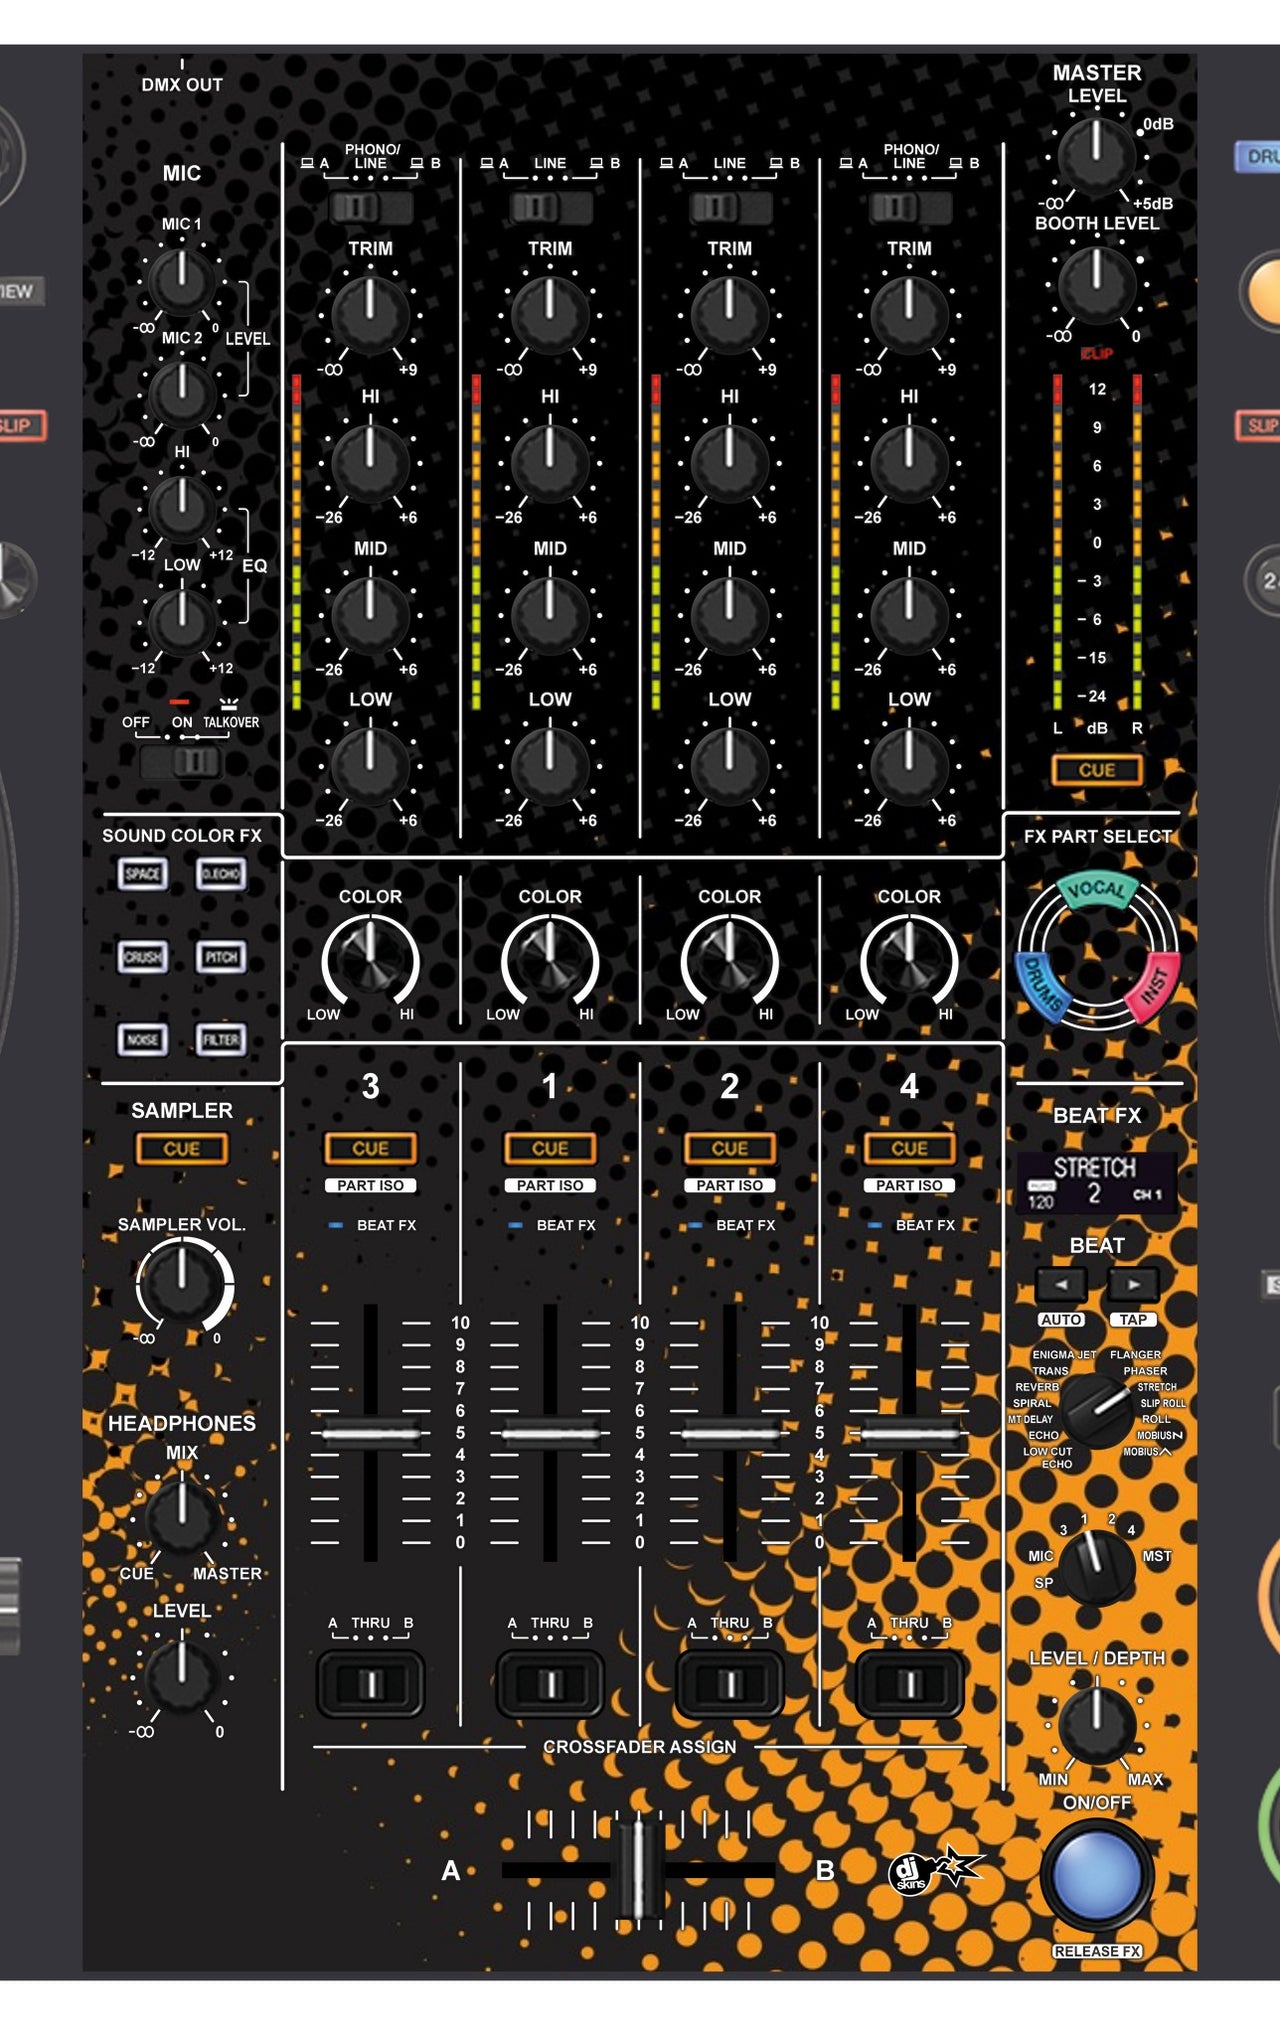Image resolution: width=1280 pixels, height=2035 pixels.
Task: Click the MIC 1 level knob
Action: [182, 281]
